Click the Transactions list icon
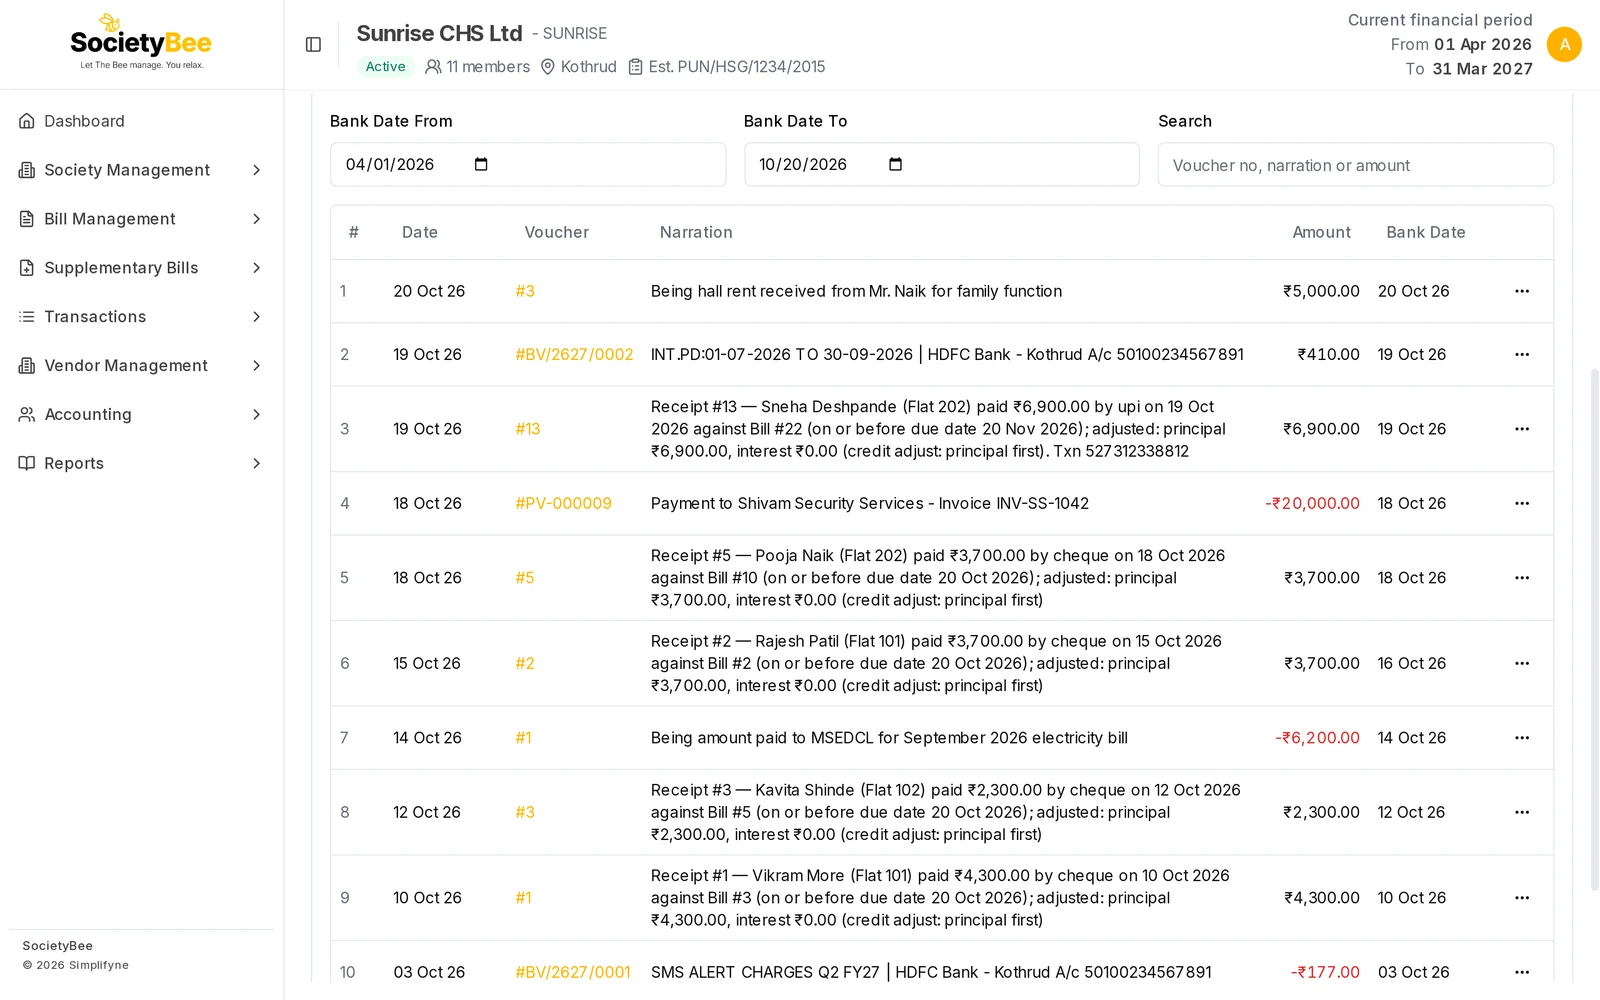1600x1000 pixels. click(x=27, y=317)
